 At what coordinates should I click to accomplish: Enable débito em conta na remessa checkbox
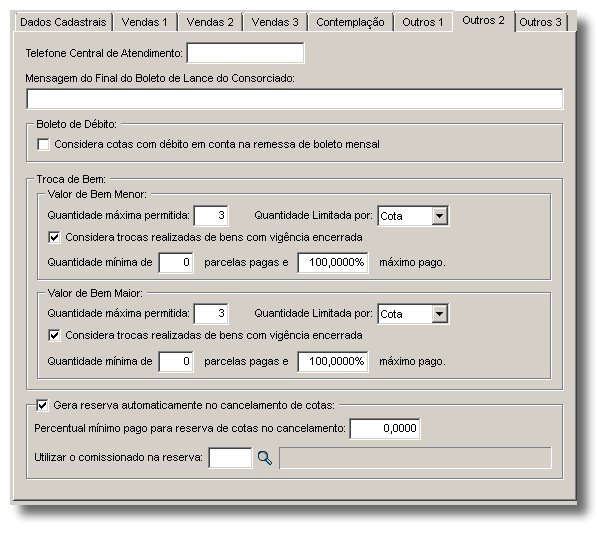tap(43, 145)
